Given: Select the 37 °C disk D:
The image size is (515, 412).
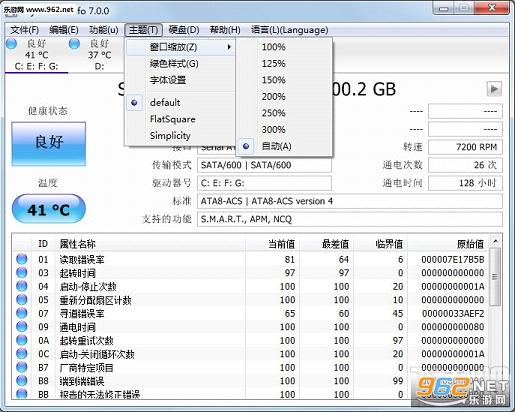Looking at the screenshot, I should 99,55.
